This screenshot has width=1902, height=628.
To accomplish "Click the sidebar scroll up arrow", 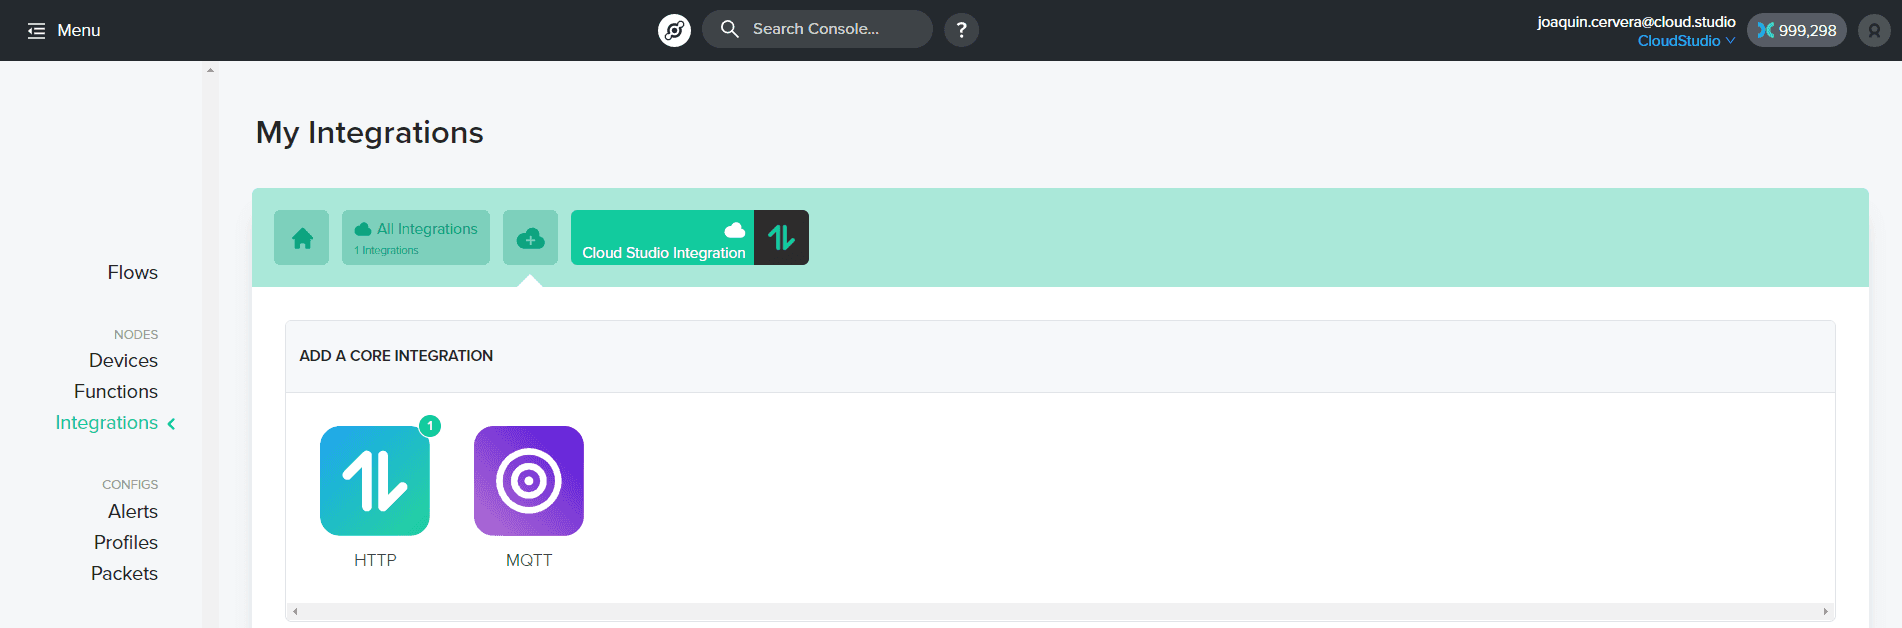I will pos(210,70).
